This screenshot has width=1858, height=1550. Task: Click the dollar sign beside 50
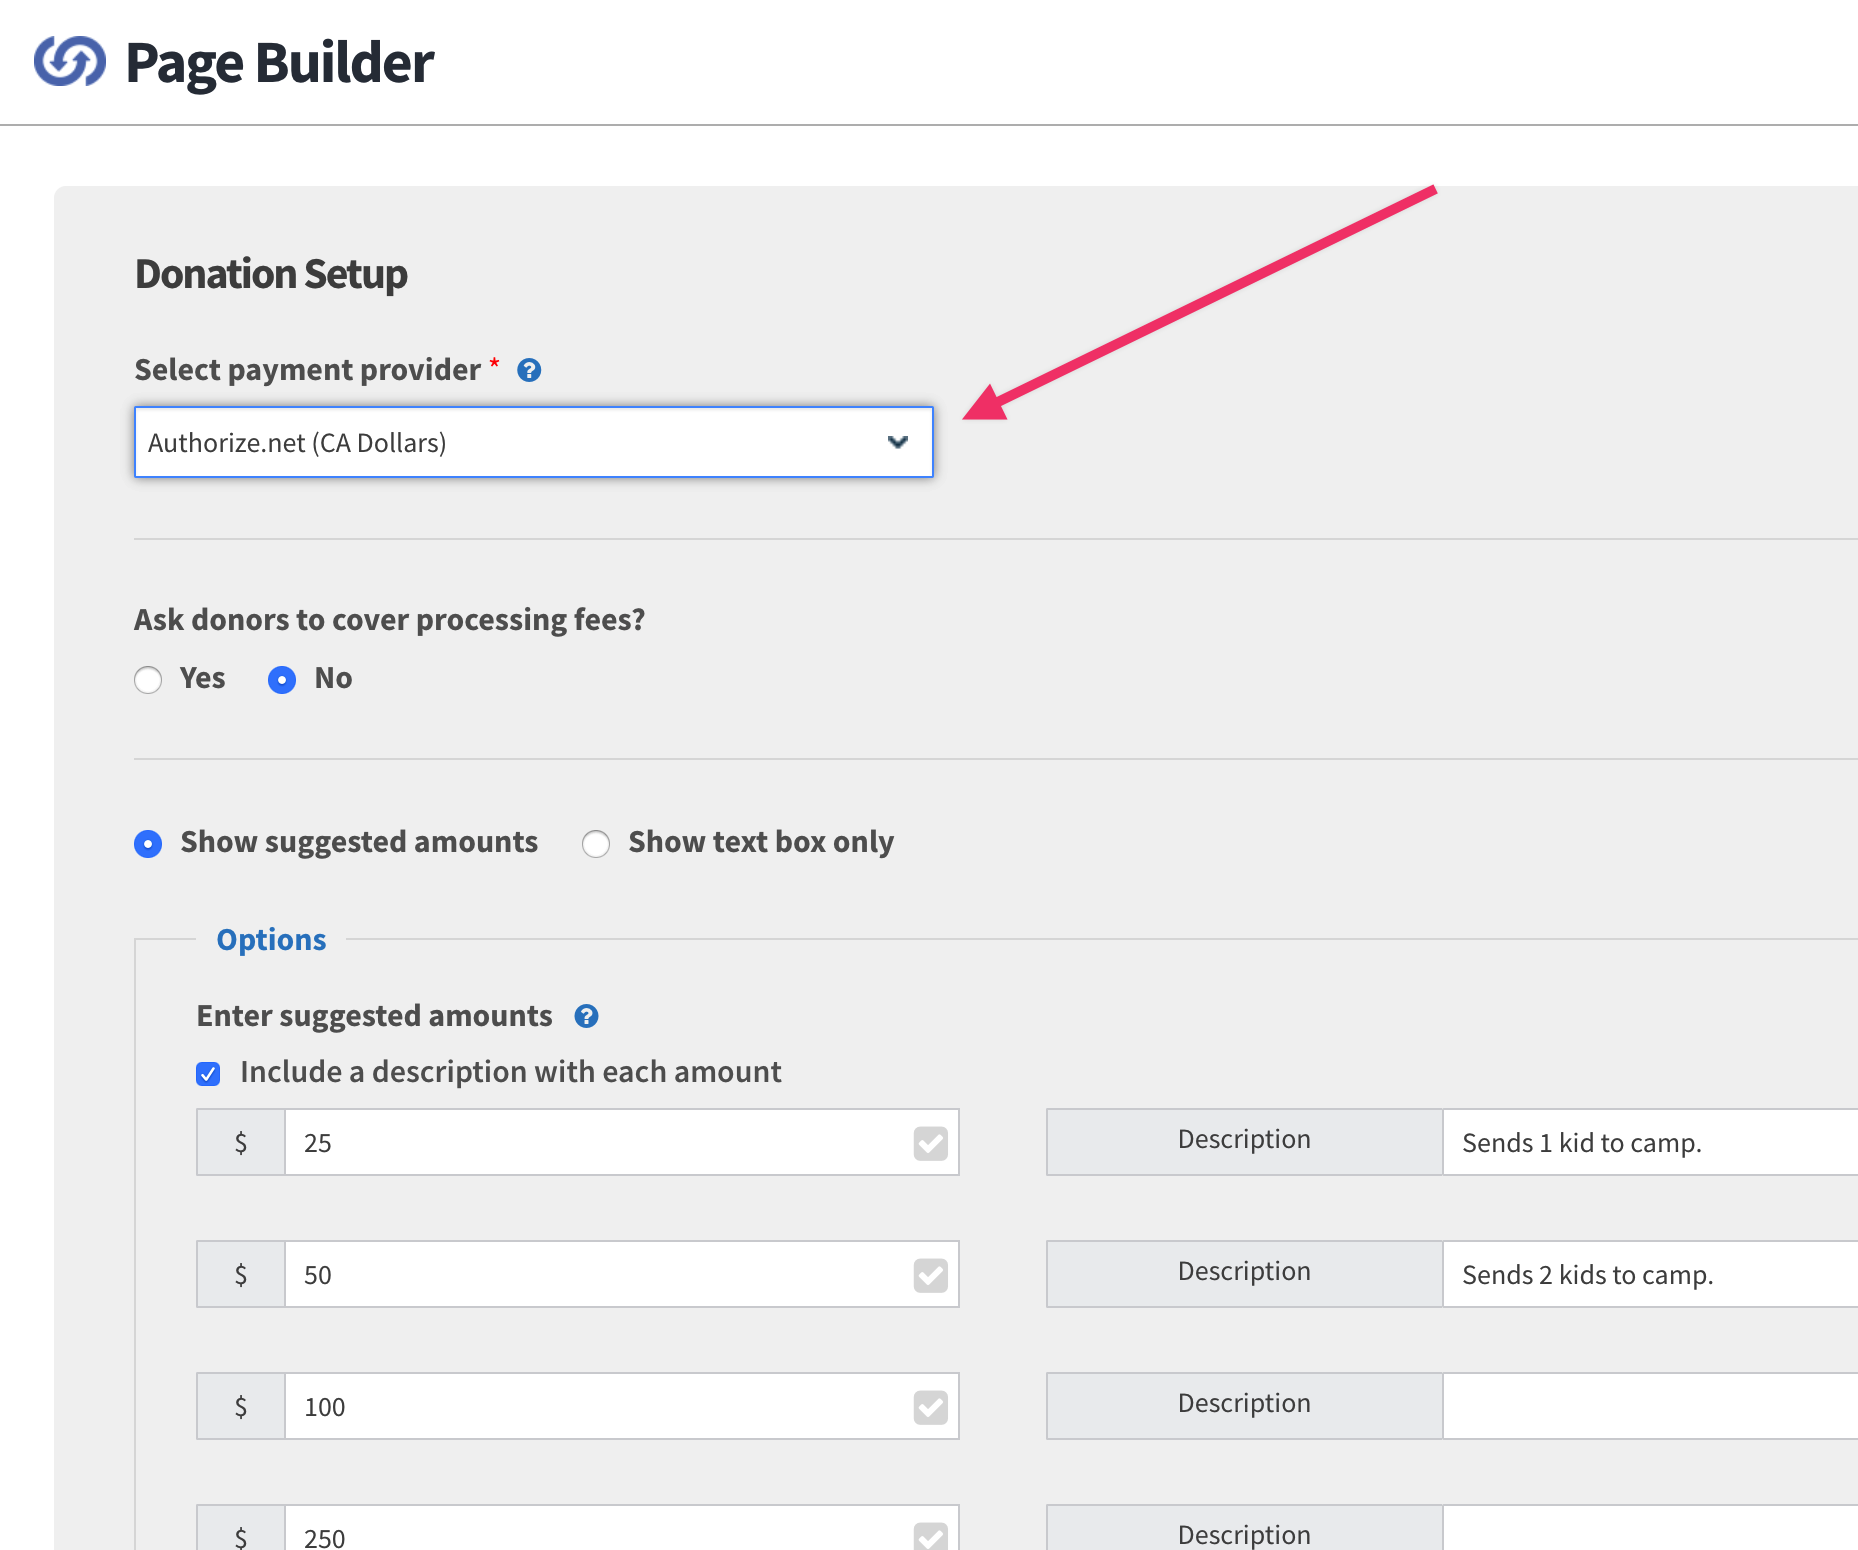coord(241,1274)
